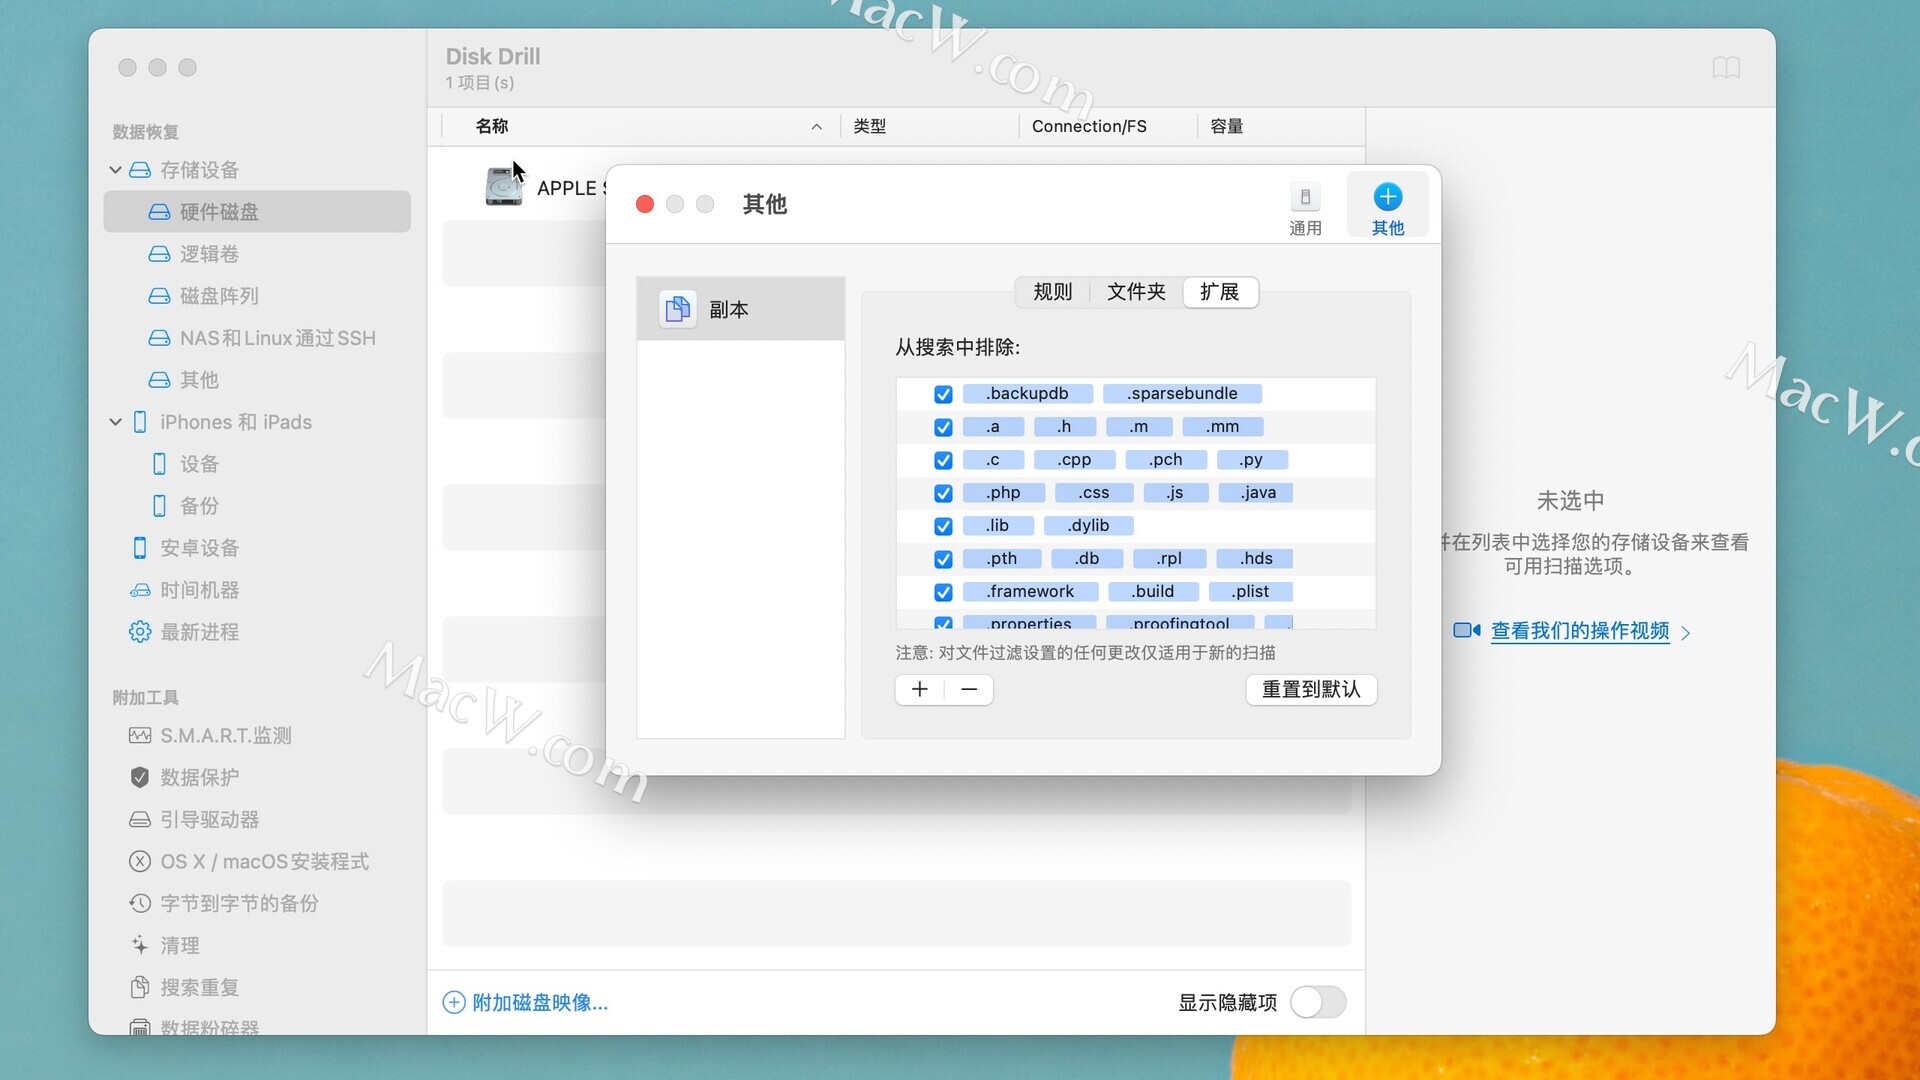Select the .dylib extension tag
Image resolution: width=1920 pixels, height=1080 pixels.
click(1088, 526)
